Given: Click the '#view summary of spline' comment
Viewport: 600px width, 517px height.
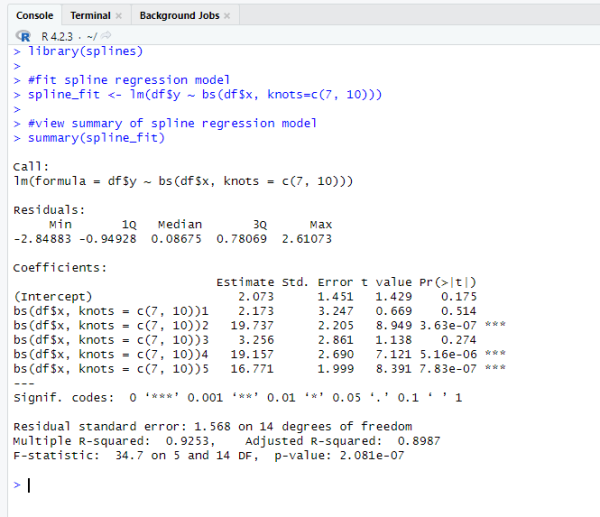Looking at the screenshot, I should 172,123.
